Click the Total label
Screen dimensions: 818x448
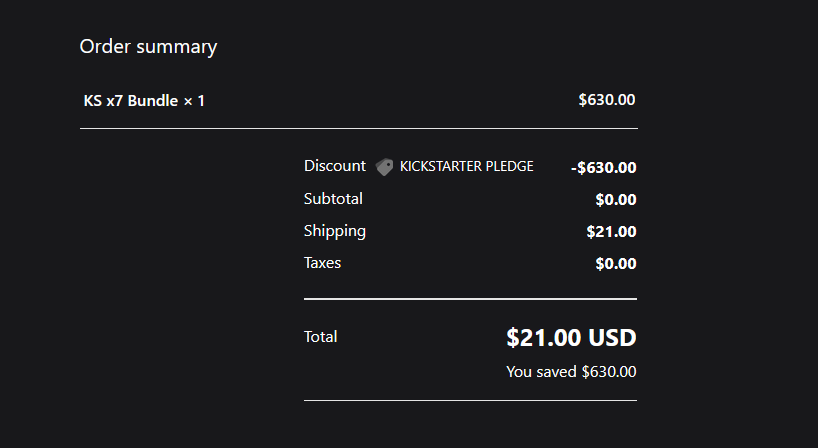pos(321,337)
